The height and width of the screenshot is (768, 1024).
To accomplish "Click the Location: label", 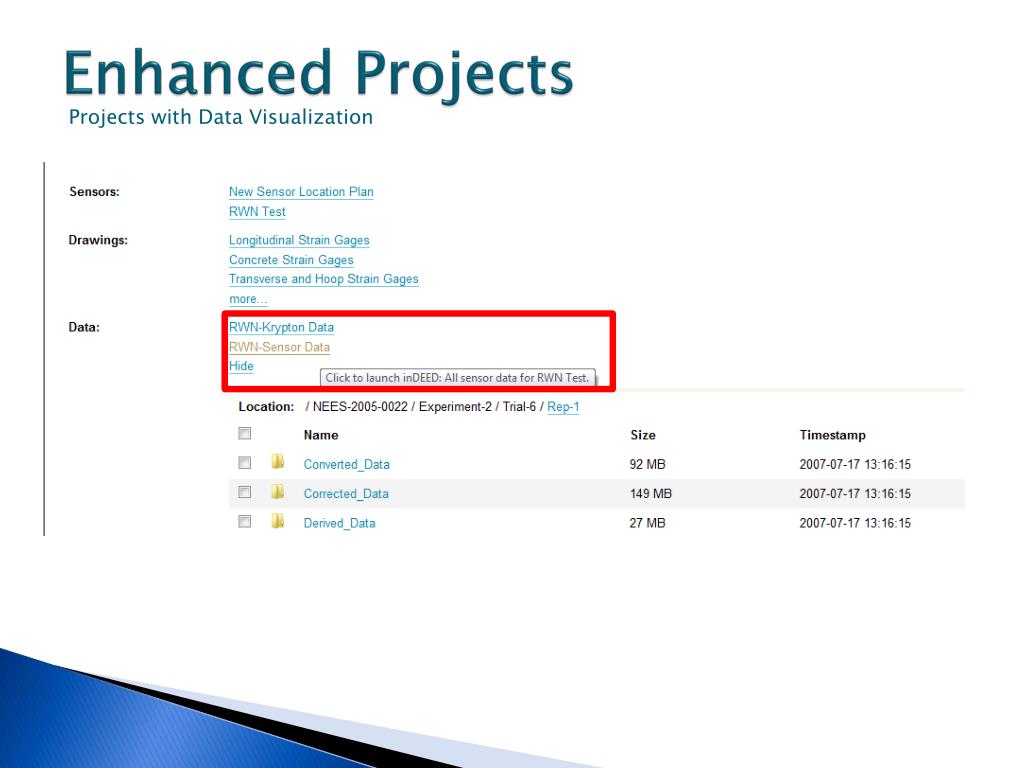I will point(266,407).
